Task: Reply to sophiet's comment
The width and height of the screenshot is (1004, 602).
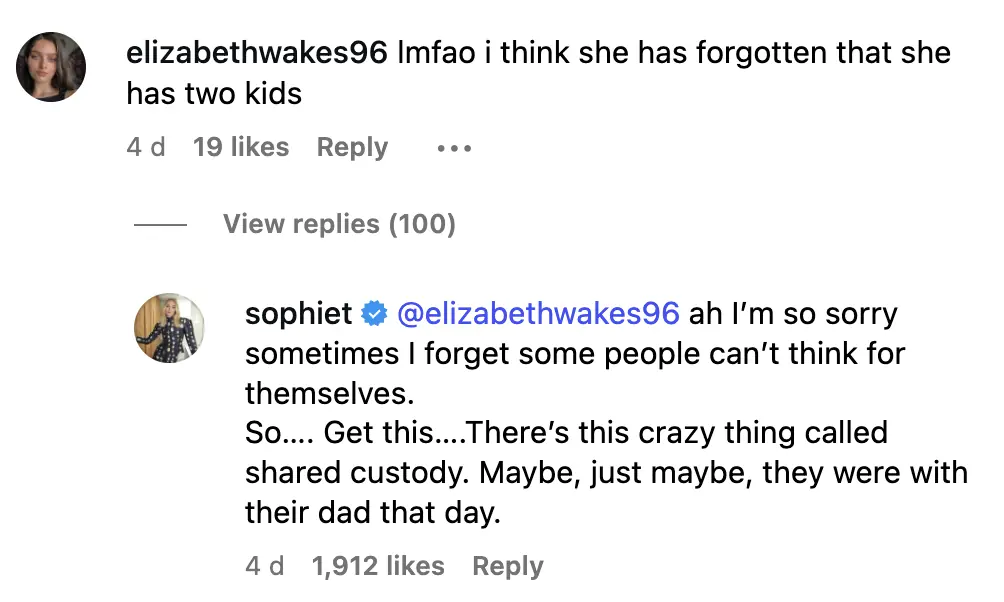Action: [x=507, y=566]
